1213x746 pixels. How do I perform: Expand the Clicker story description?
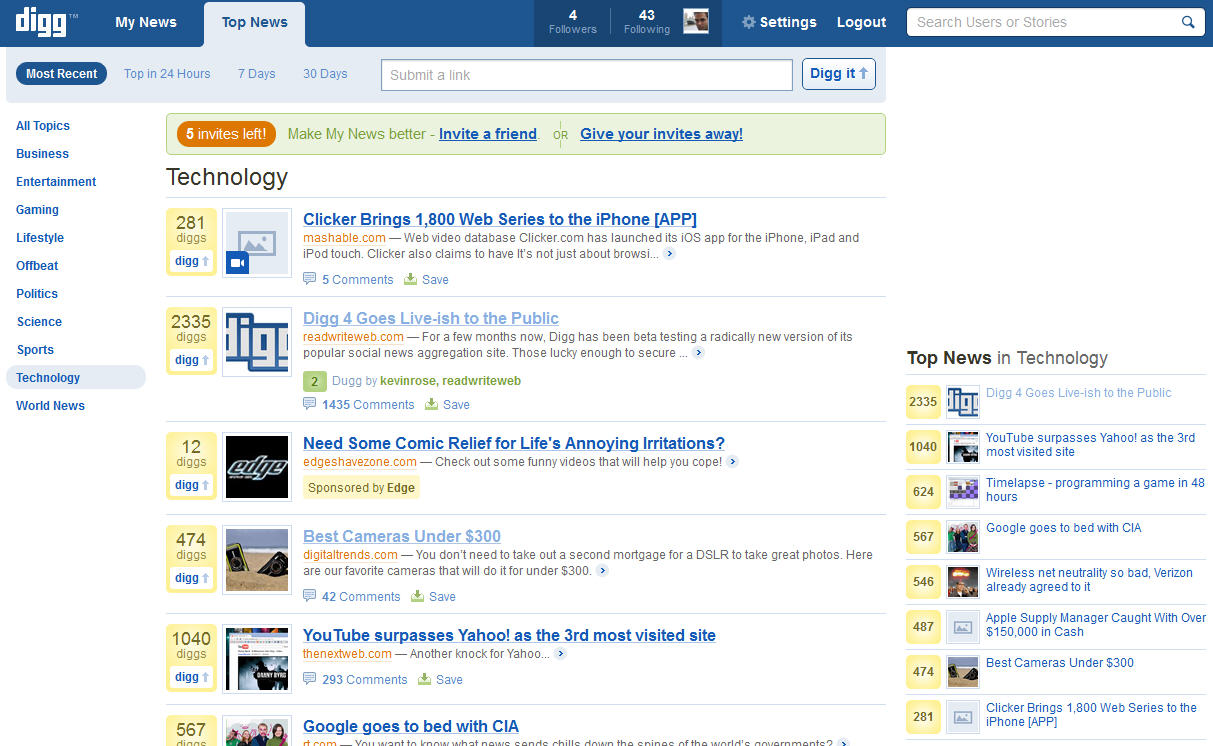669,254
